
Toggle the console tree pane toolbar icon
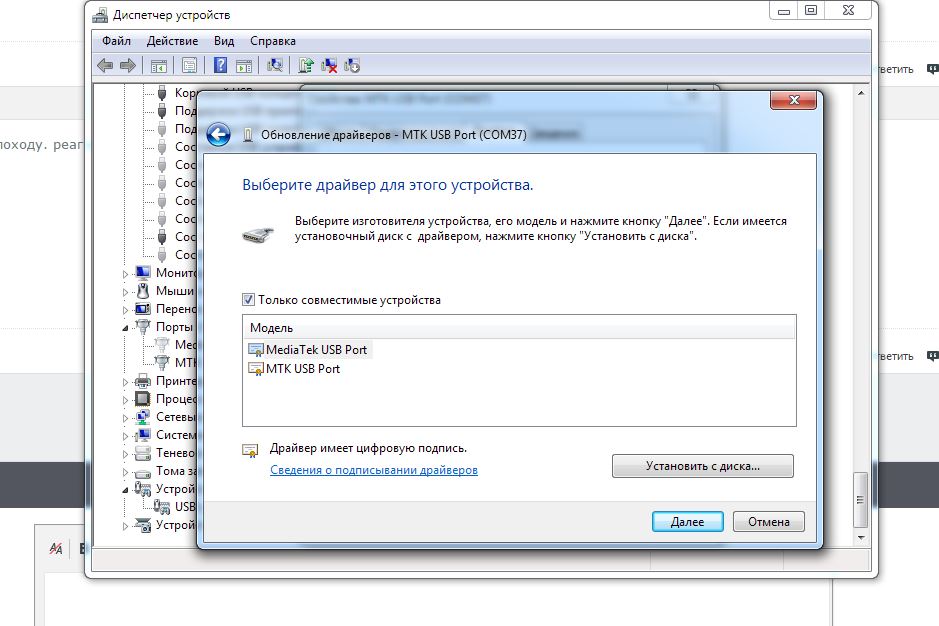pyautogui.click(x=158, y=65)
